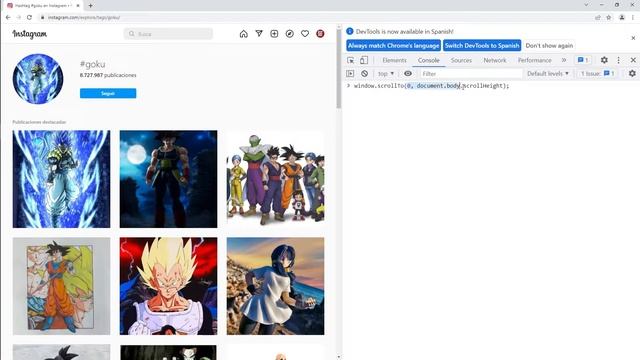The width and height of the screenshot is (640, 360).
Task: Toggle the console sidebar icon
Action: click(350, 73)
